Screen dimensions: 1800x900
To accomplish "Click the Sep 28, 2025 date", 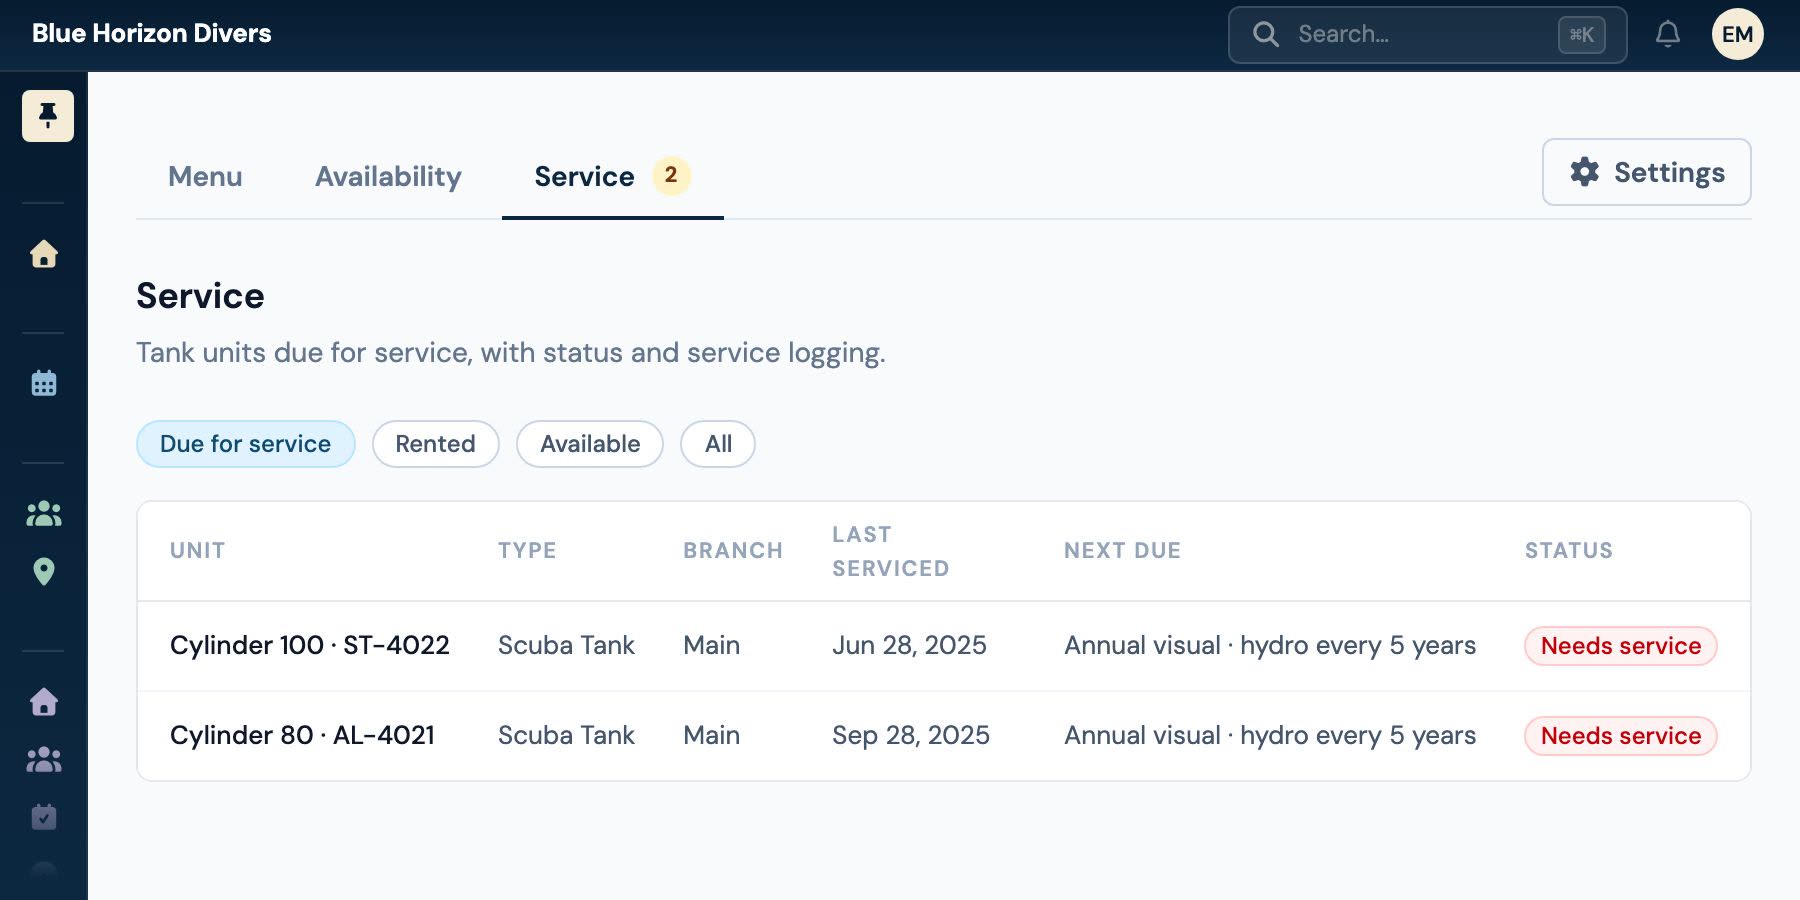I will pyautogui.click(x=911, y=736).
